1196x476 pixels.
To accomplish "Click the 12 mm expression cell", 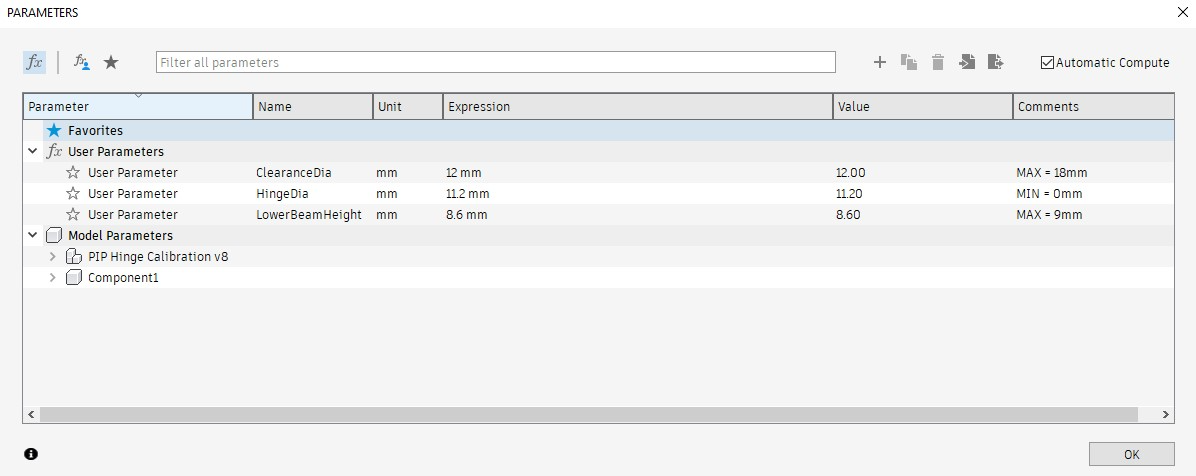I will click(464, 172).
